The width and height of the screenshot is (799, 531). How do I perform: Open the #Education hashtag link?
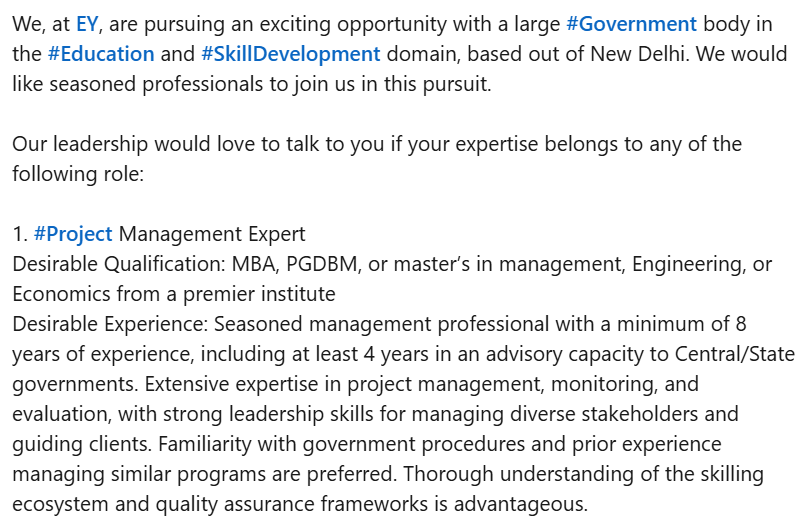(101, 54)
